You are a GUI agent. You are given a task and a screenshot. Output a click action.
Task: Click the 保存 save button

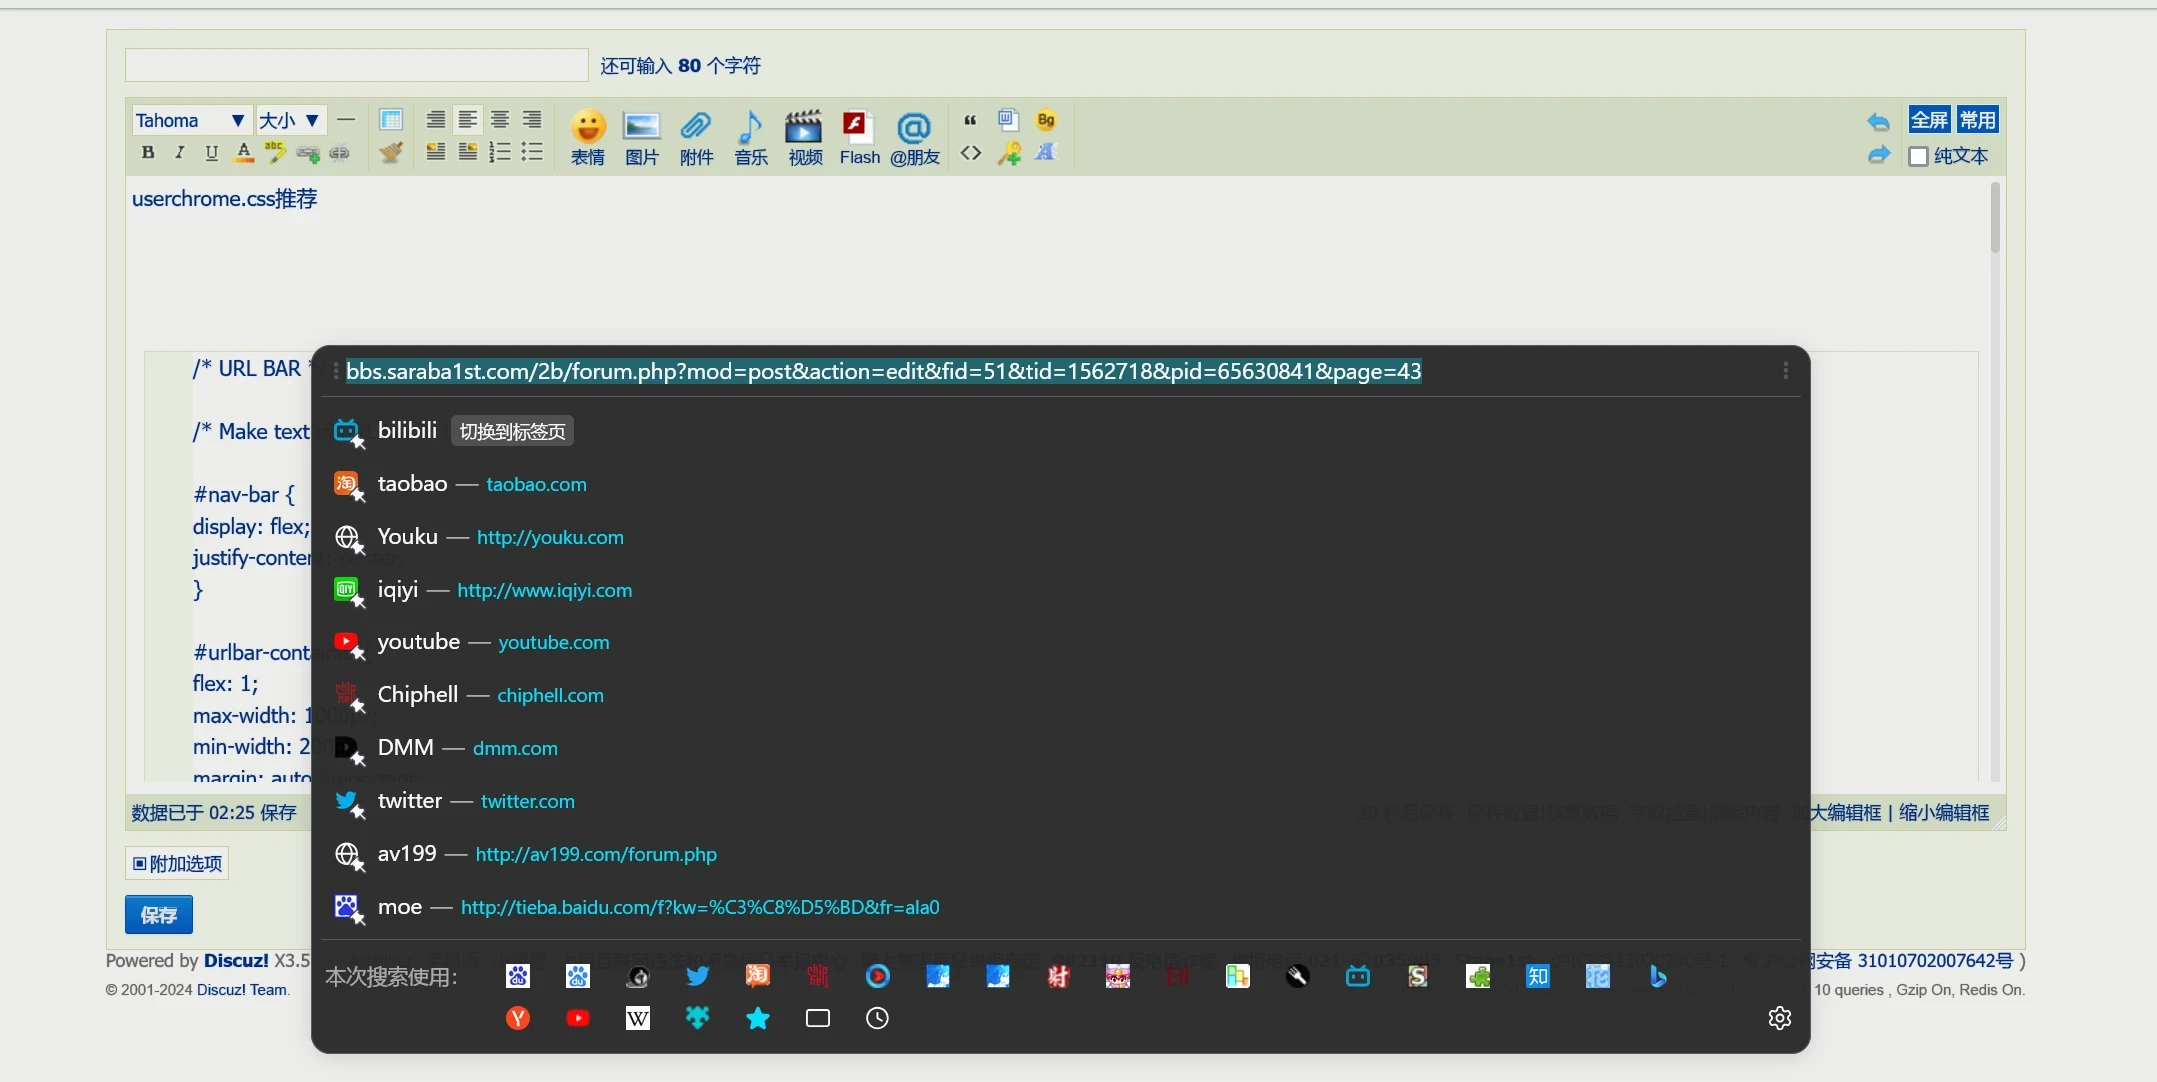[x=159, y=914]
